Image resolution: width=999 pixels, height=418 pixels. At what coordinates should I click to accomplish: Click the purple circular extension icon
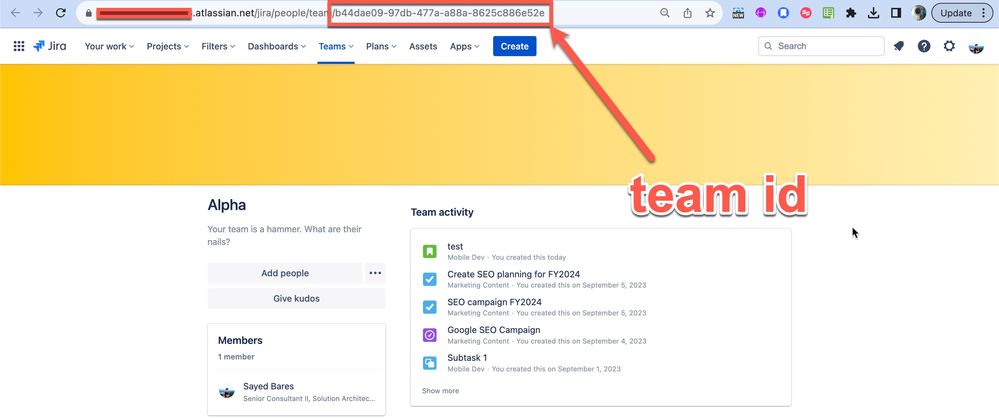[x=761, y=13]
